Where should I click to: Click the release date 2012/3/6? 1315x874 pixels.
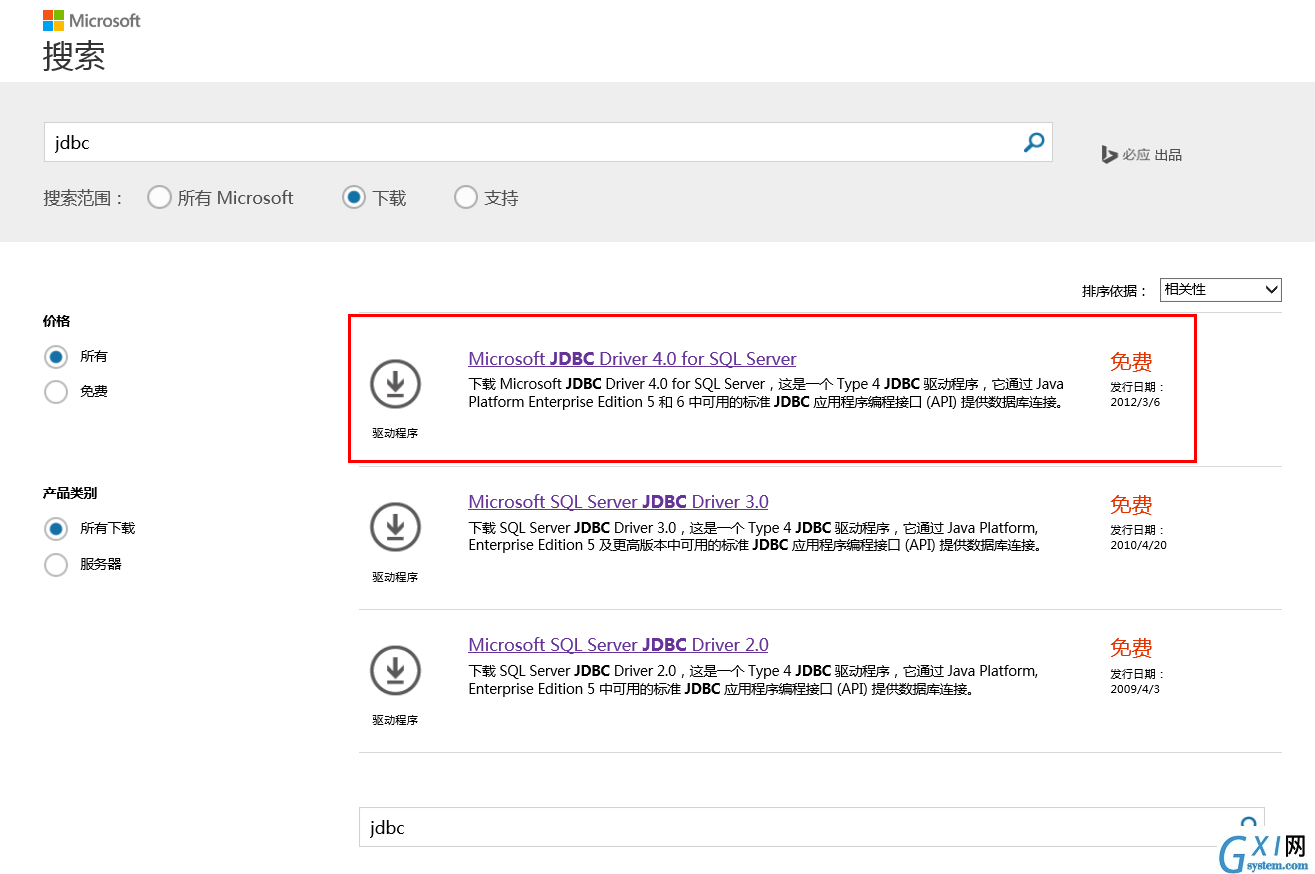coord(1135,402)
